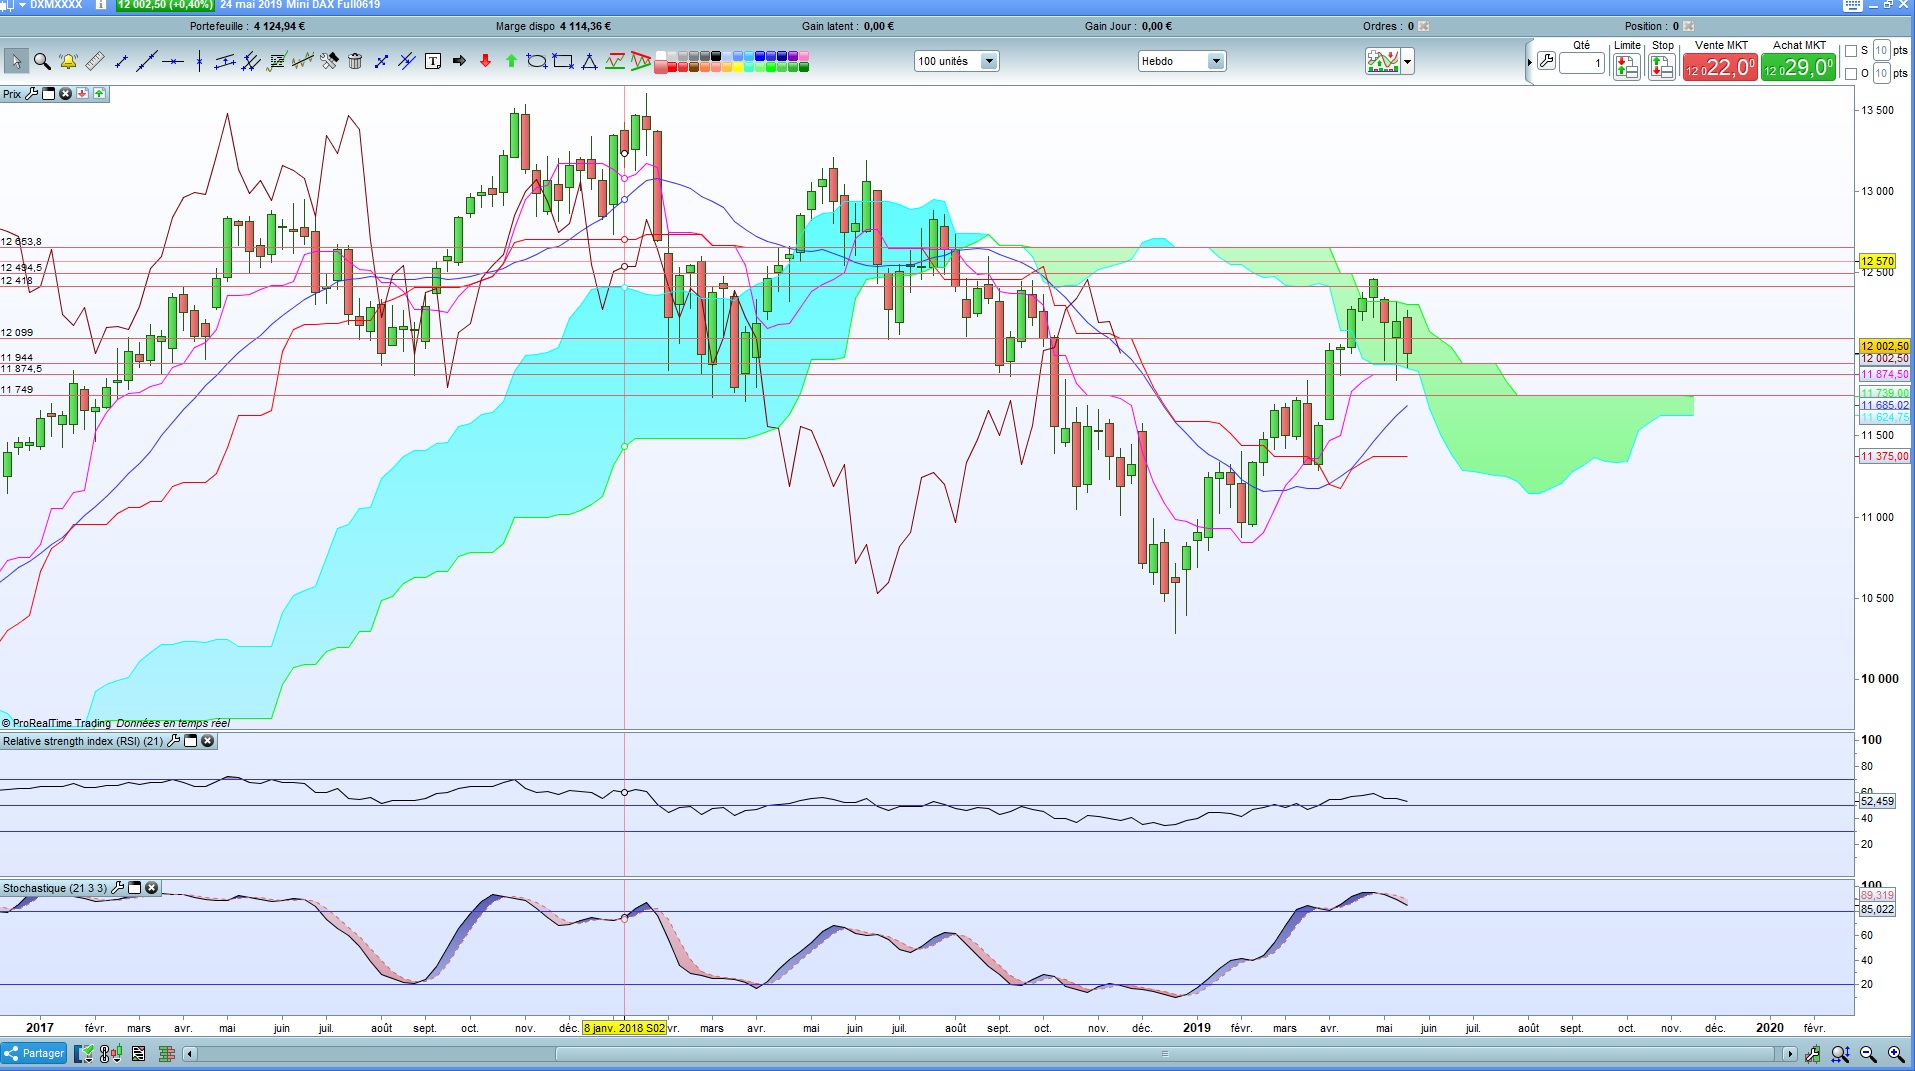Toggle the O objective checkbox
The image size is (1915, 1071).
coord(1851,73)
